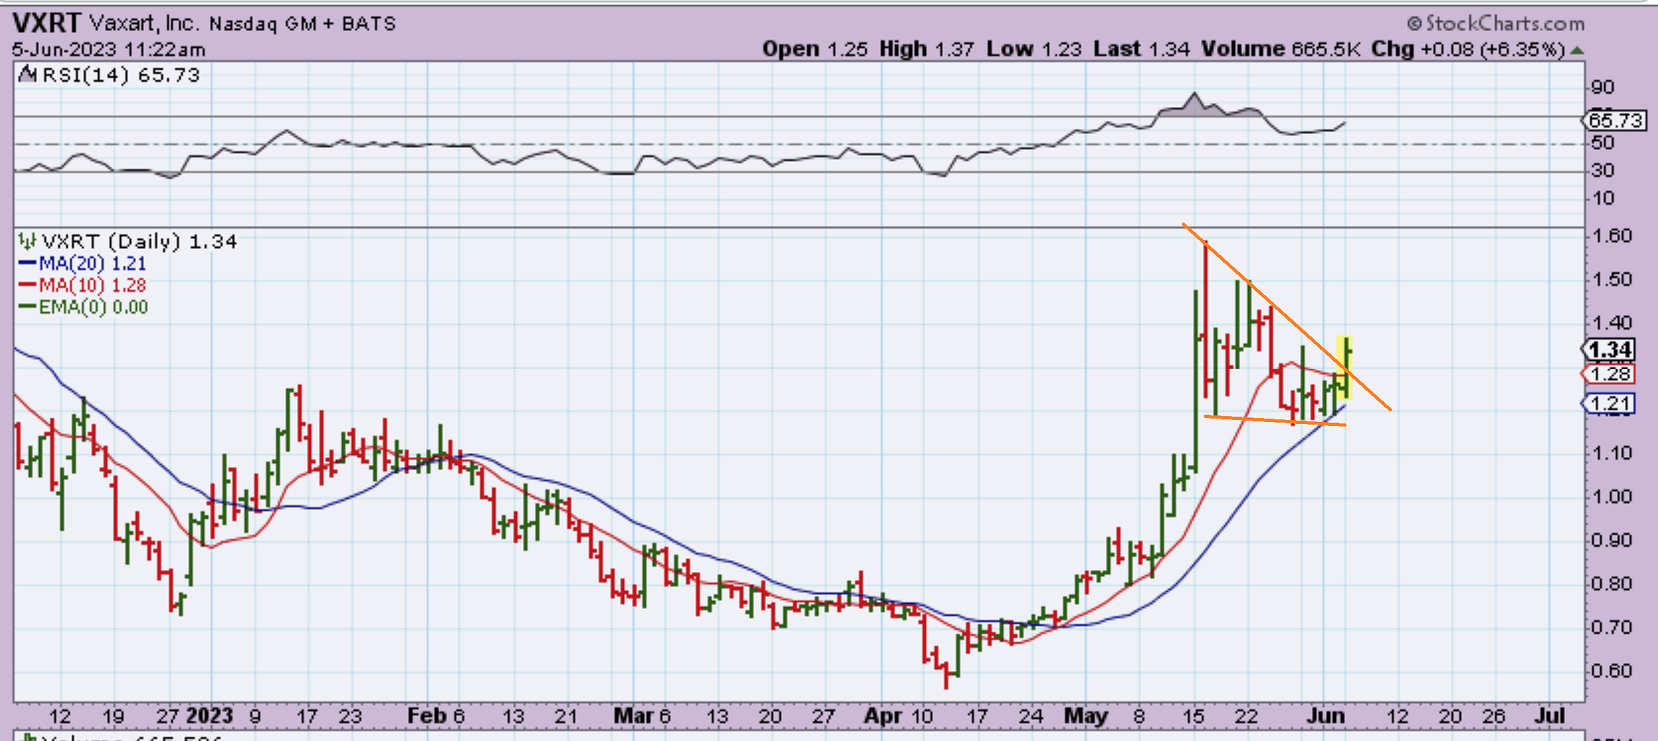This screenshot has width=1658, height=741.
Task: Click the blue 1.21 MA price tag
Action: coord(1610,404)
